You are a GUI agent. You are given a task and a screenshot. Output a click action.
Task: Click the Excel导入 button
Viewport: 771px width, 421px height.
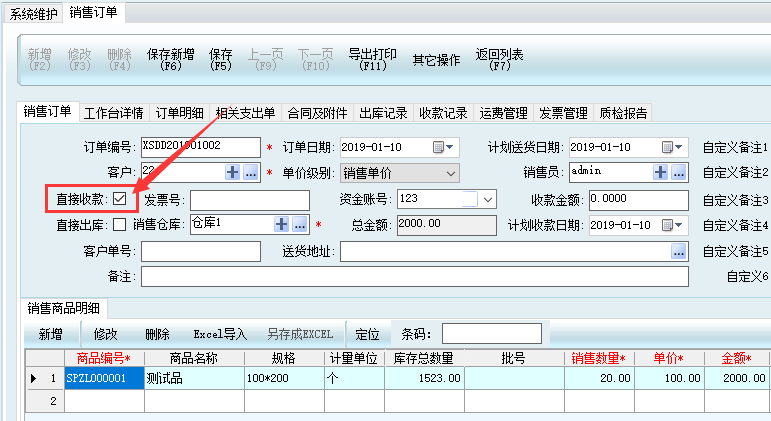pyautogui.click(x=220, y=333)
